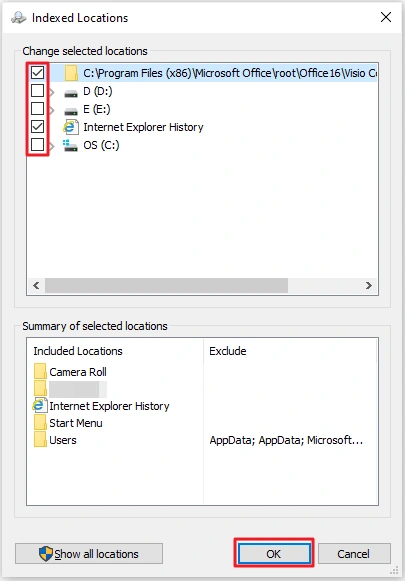405x581 pixels.
Task: Click the Users folder icon
Action: [40, 439]
